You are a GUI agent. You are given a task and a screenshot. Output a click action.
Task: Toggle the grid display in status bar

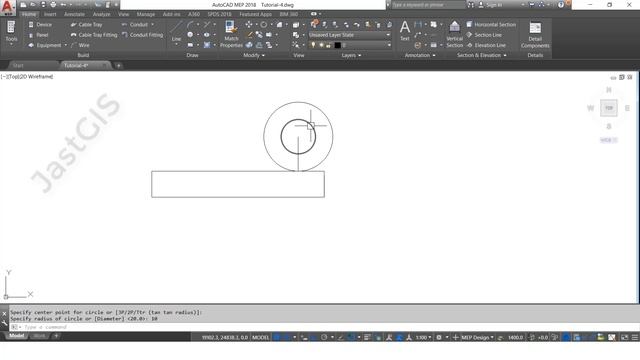click(x=277, y=337)
